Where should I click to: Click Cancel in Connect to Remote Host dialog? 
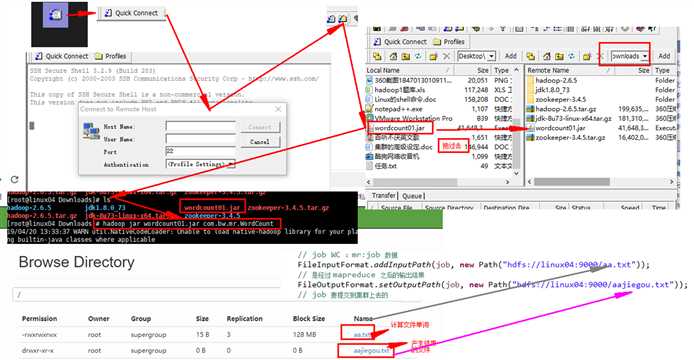click(260, 142)
